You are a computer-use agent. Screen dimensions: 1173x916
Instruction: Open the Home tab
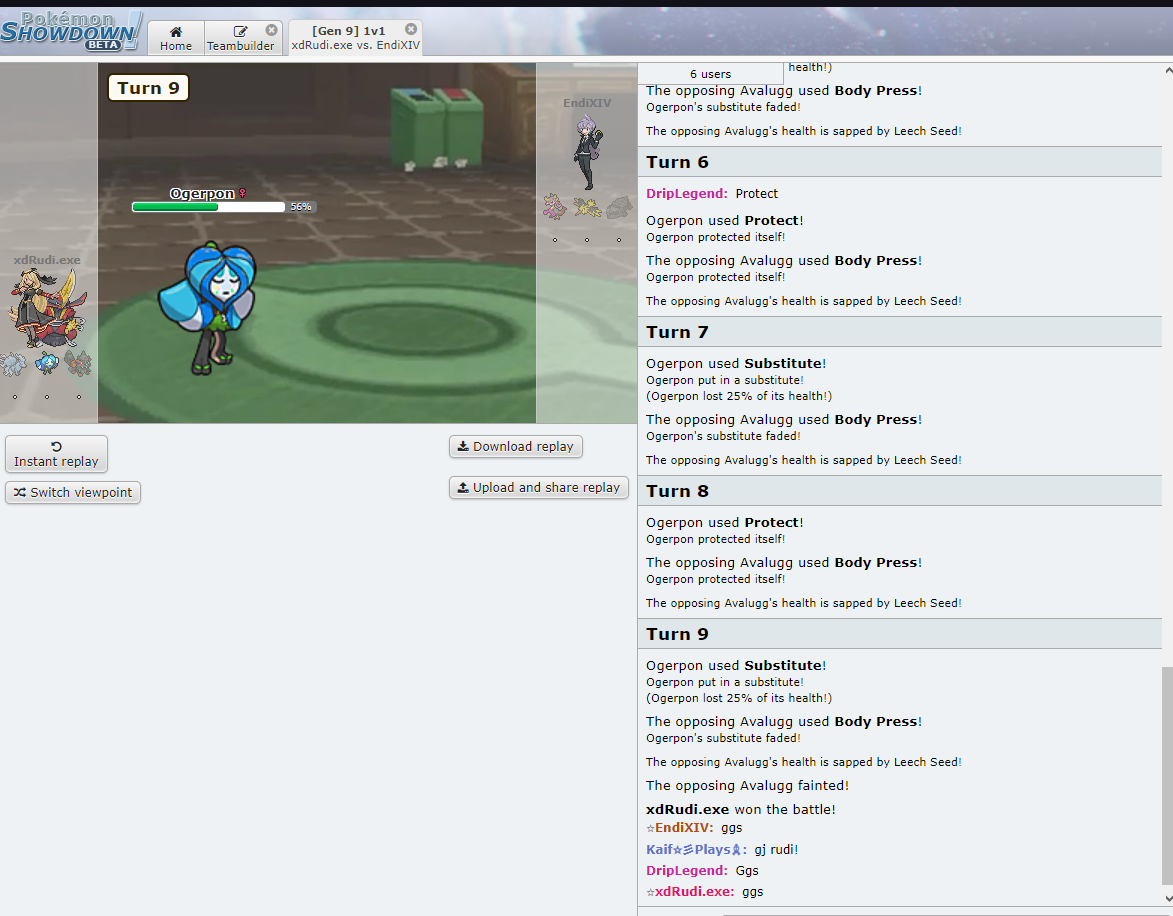(176, 38)
